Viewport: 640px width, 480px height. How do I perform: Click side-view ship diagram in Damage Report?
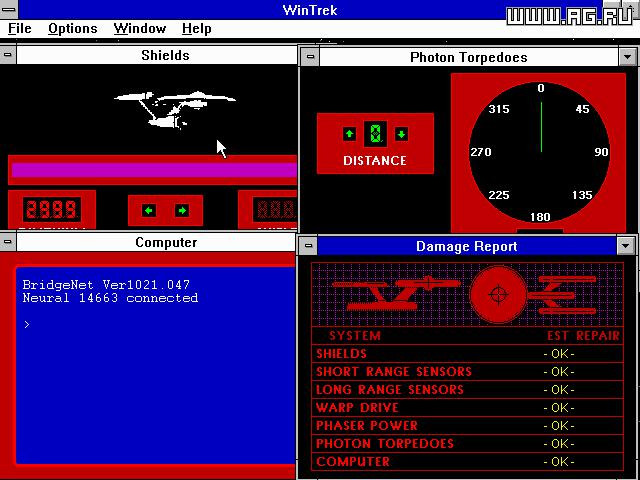click(397, 295)
